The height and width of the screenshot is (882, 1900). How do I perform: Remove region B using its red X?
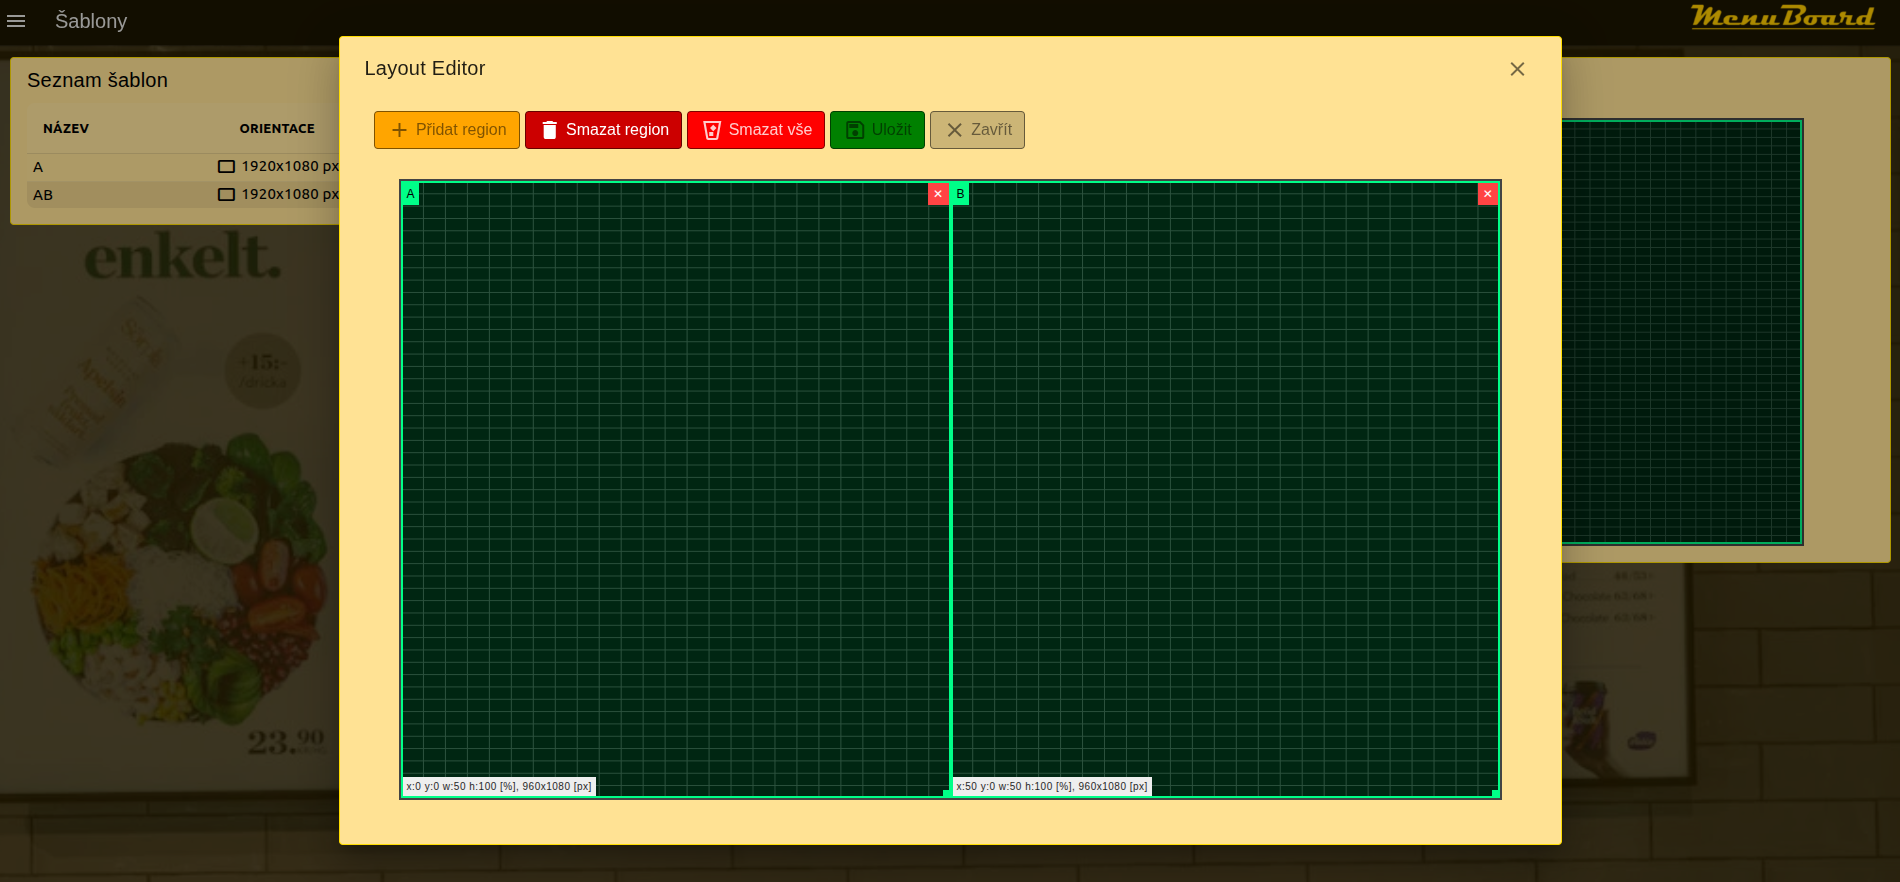(1487, 194)
